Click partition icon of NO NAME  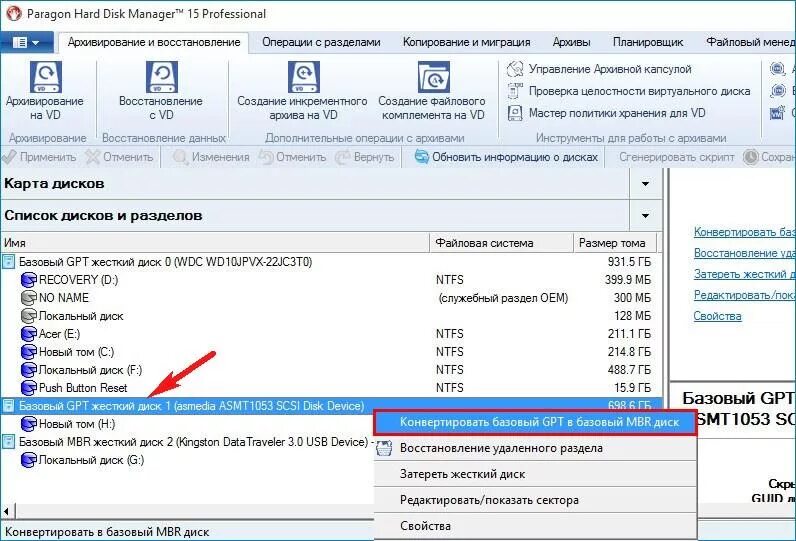coord(28,298)
